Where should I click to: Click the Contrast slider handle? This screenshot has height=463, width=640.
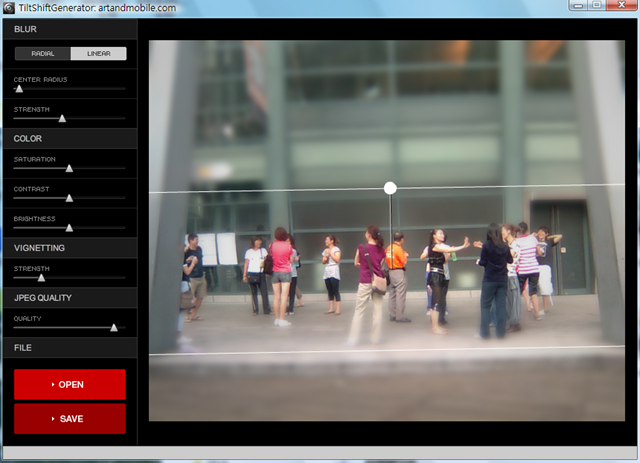point(69,198)
